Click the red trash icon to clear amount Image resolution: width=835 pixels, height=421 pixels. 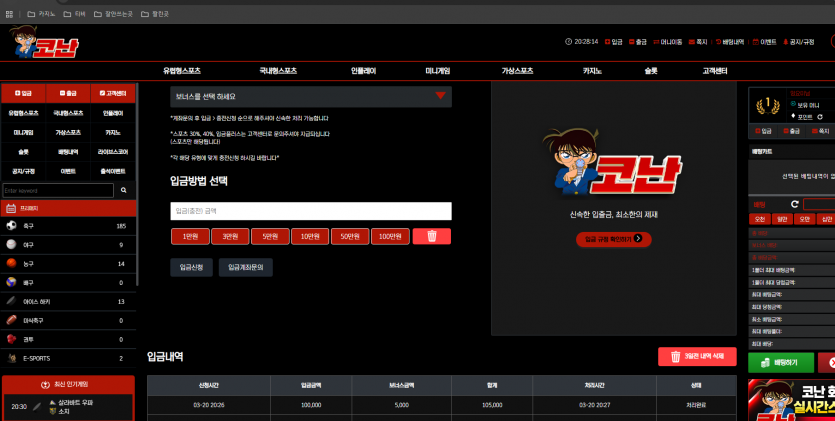click(431, 236)
